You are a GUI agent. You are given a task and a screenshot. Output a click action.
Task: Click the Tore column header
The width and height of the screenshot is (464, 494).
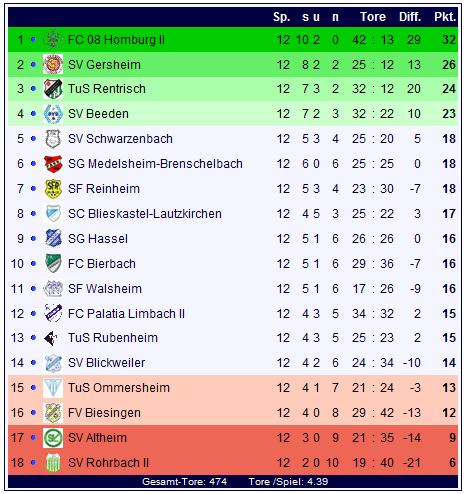coord(373,17)
